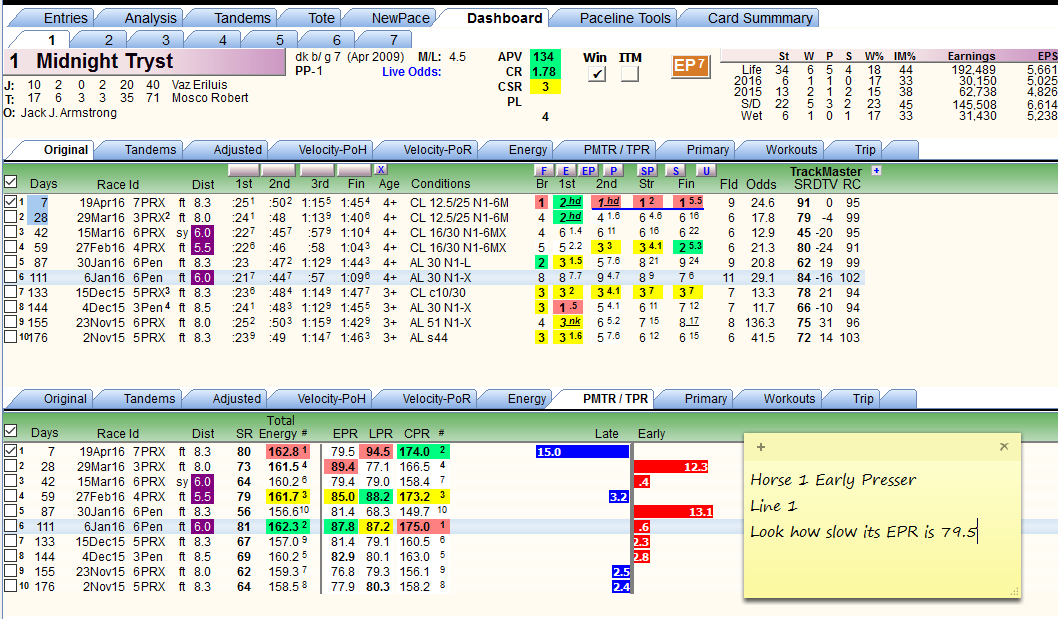Switch lower panel to Velocity-PoR tab
Screen dimensions: 1058x619
437,399
